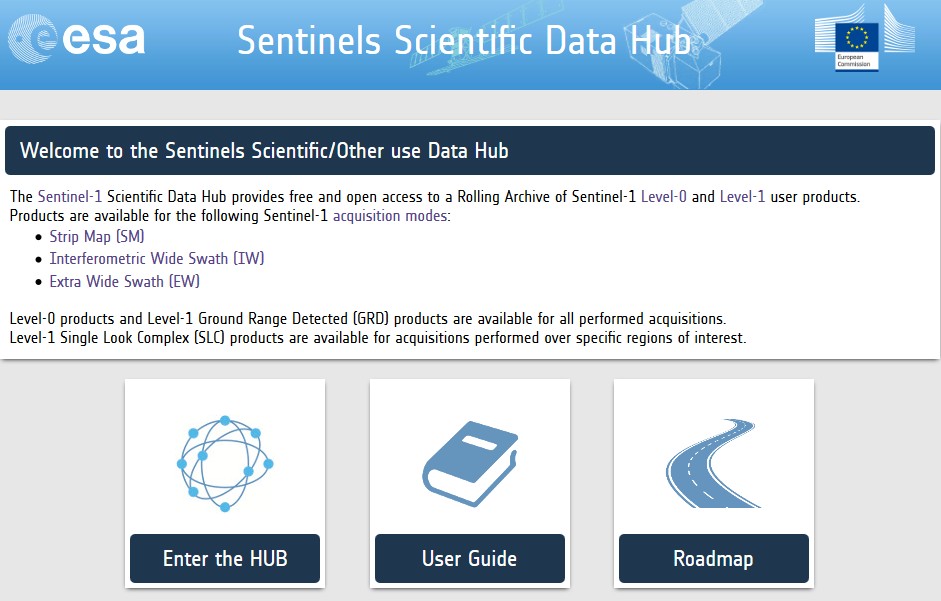Open the Level-1 product link
The height and width of the screenshot is (601, 941).
pos(742,197)
